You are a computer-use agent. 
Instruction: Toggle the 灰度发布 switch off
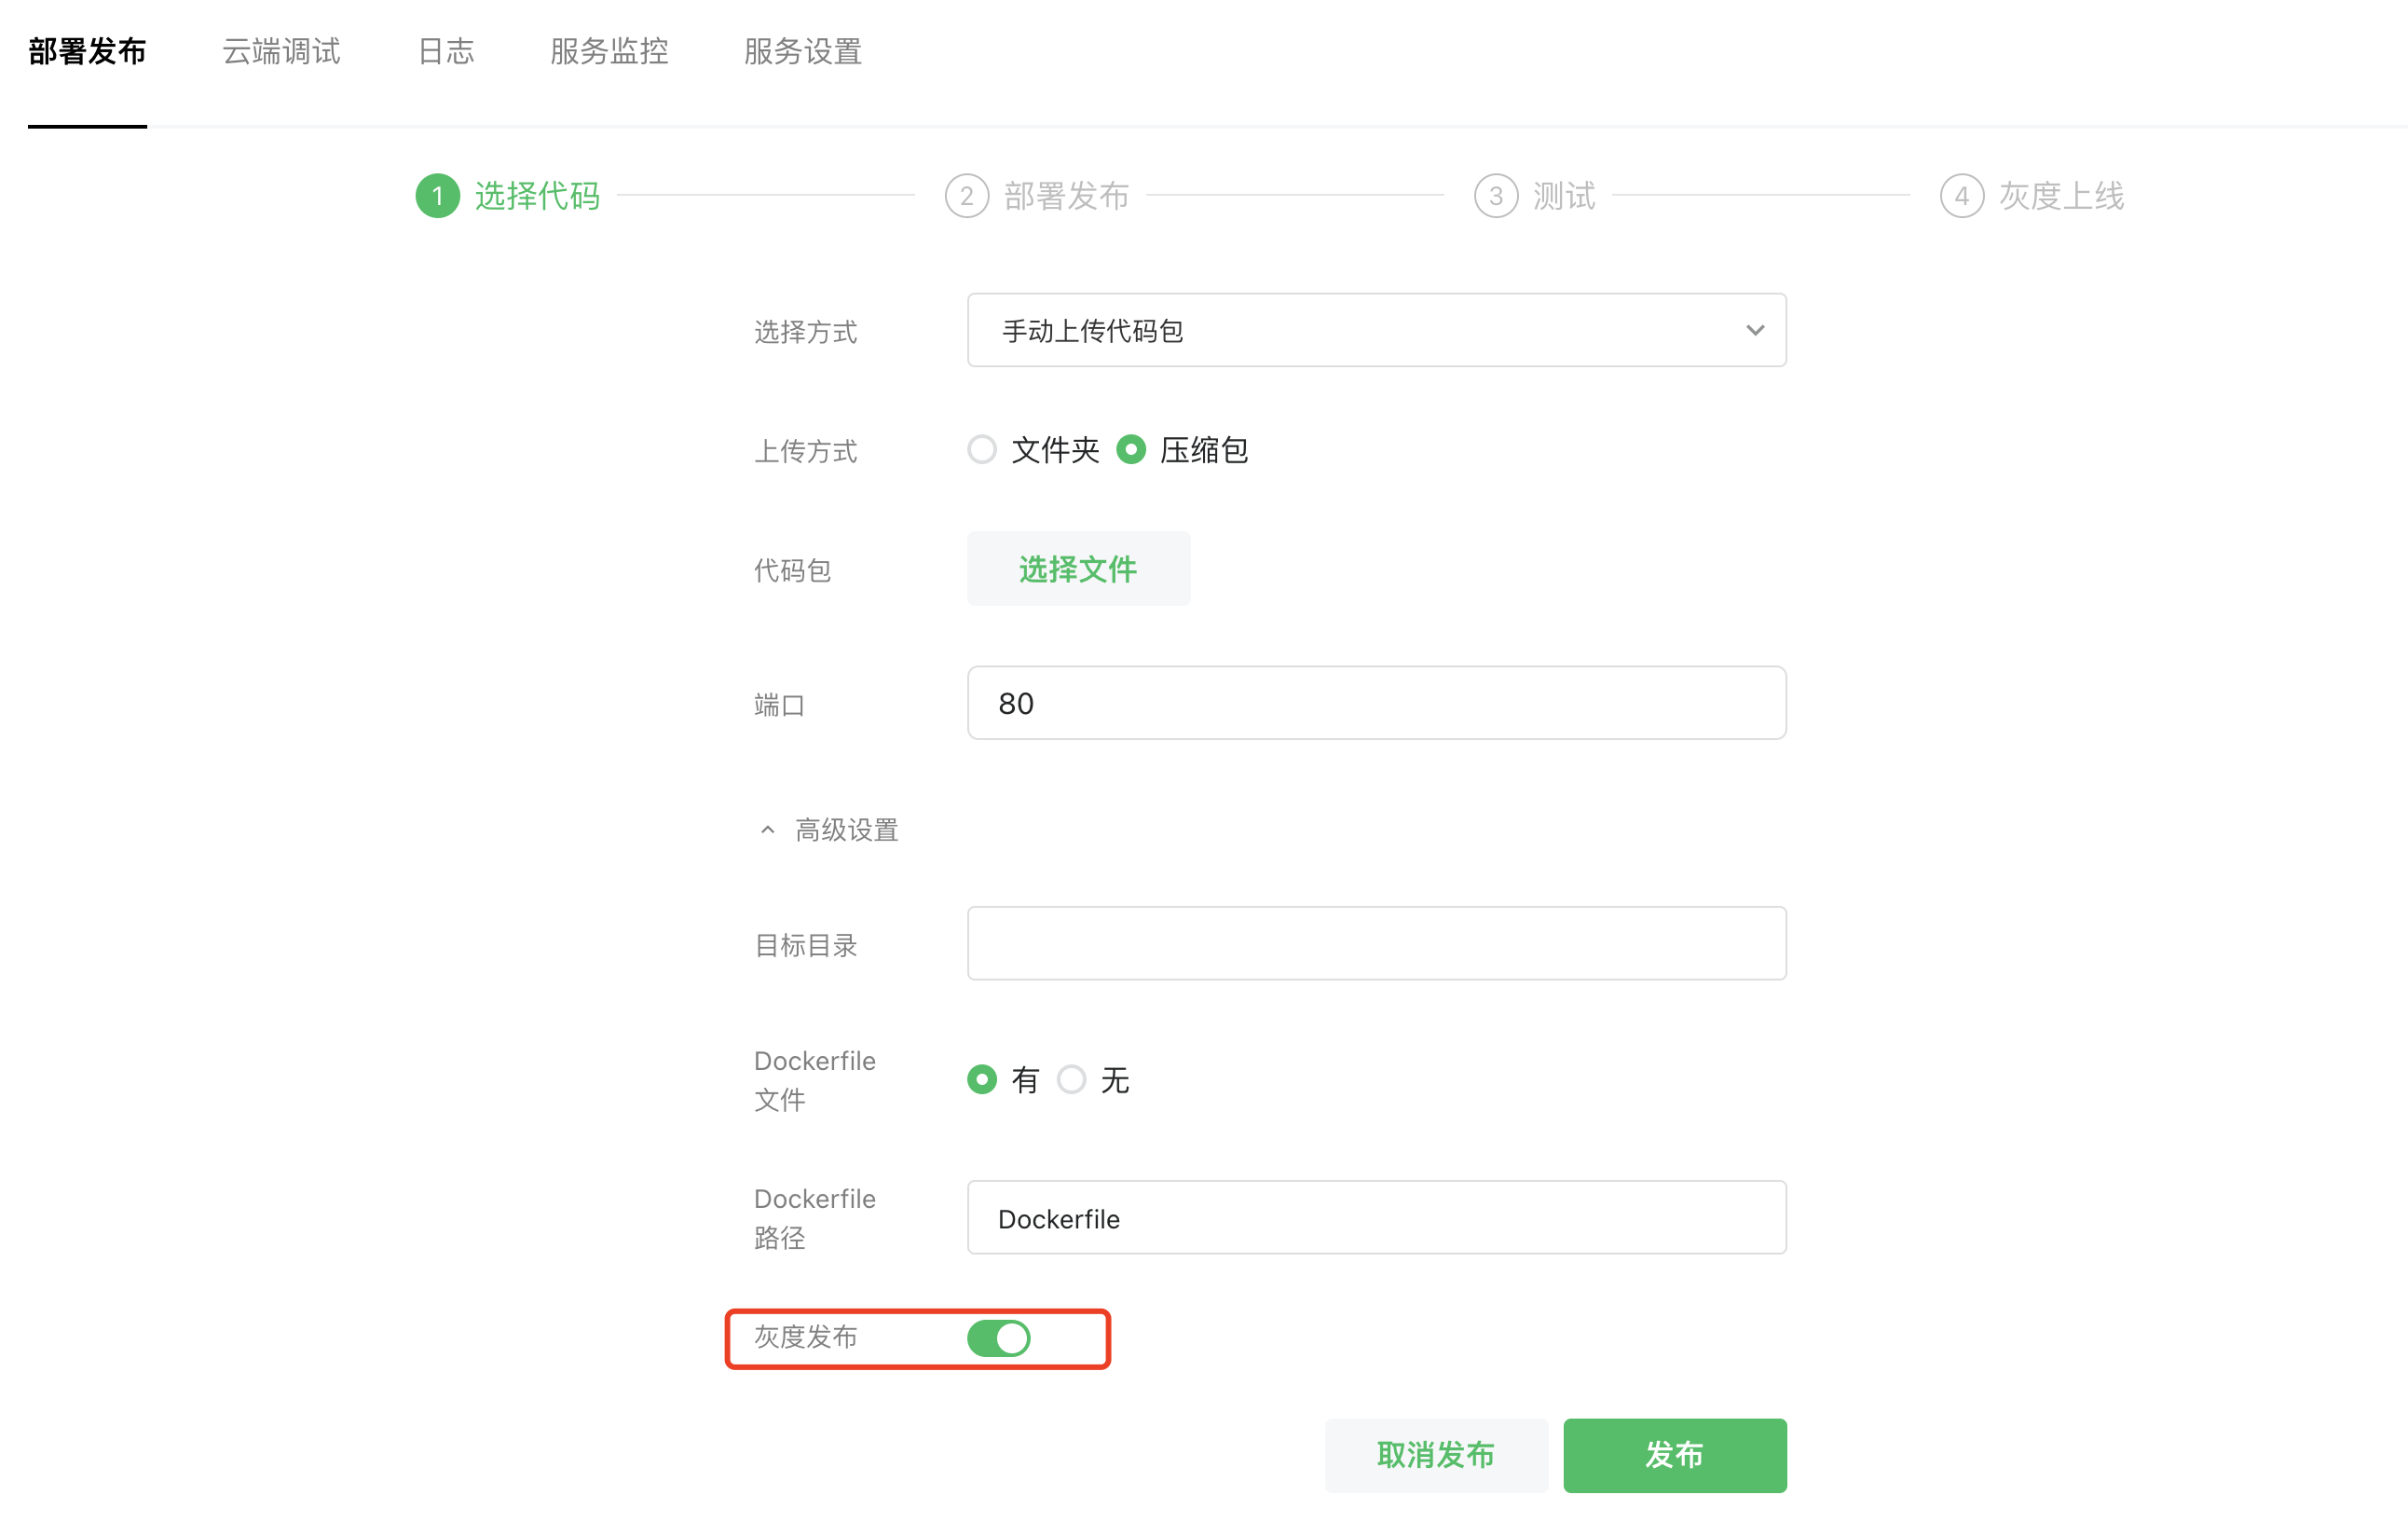(x=998, y=1338)
